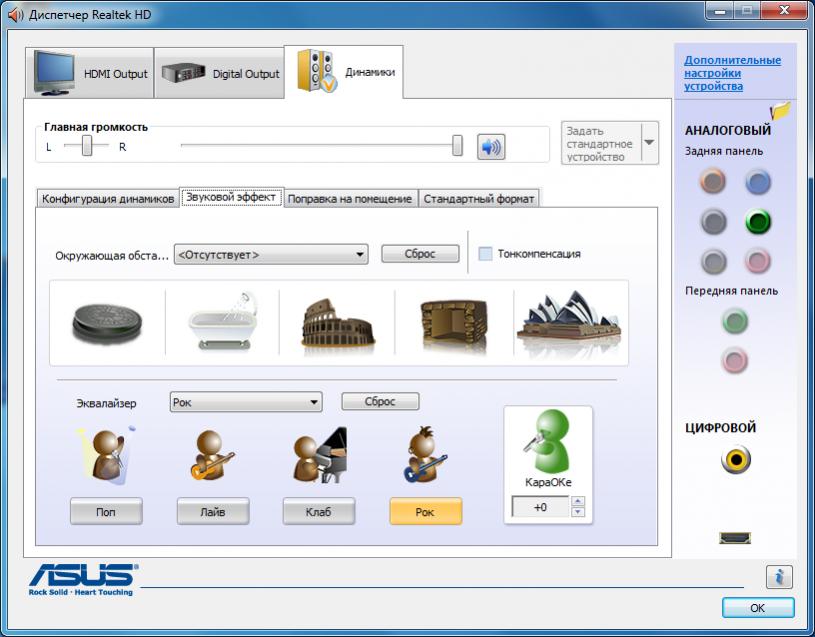Click the mute speaker volume icon
Image resolution: width=815 pixels, height=637 pixels.
[491, 146]
